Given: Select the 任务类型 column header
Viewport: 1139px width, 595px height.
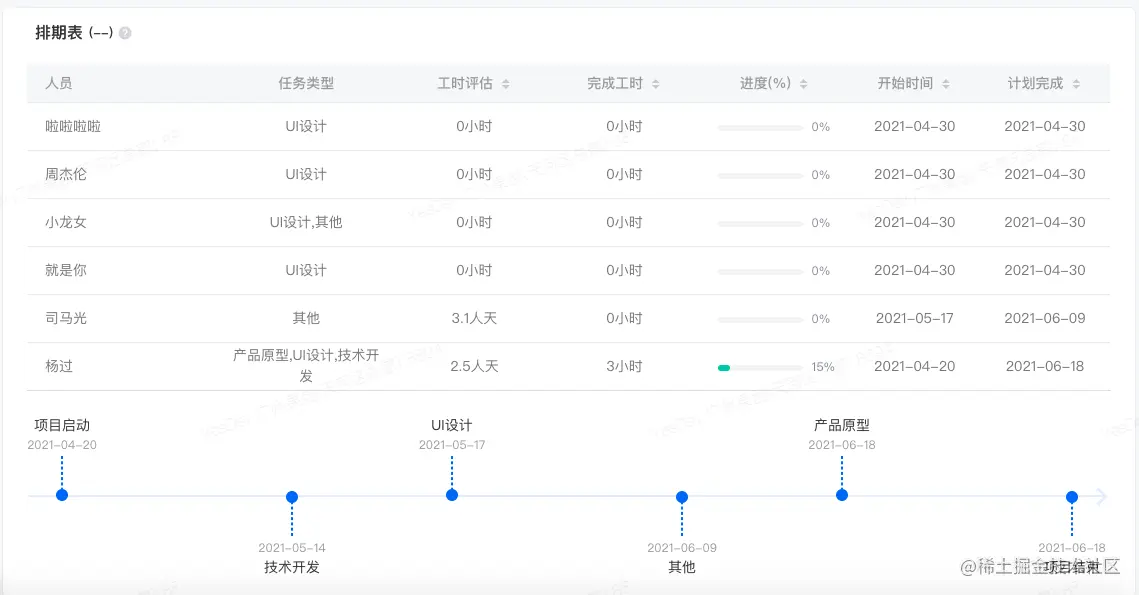Looking at the screenshot, I should (305, 83).
